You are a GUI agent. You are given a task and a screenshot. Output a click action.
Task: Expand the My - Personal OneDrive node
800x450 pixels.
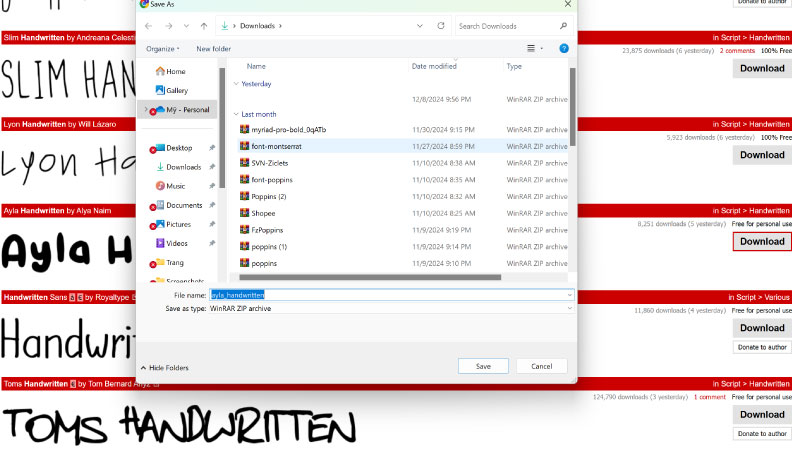click(x=146, y=109)
